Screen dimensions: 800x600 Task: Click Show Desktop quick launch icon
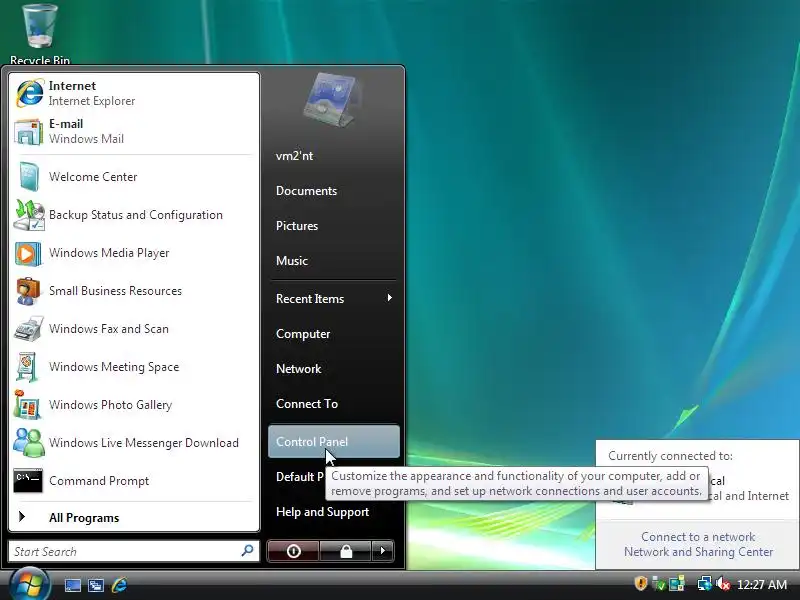(72, 585)
